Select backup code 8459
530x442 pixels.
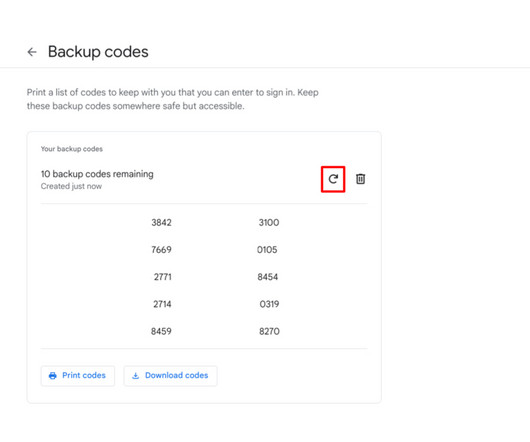(x=161, y=331)
